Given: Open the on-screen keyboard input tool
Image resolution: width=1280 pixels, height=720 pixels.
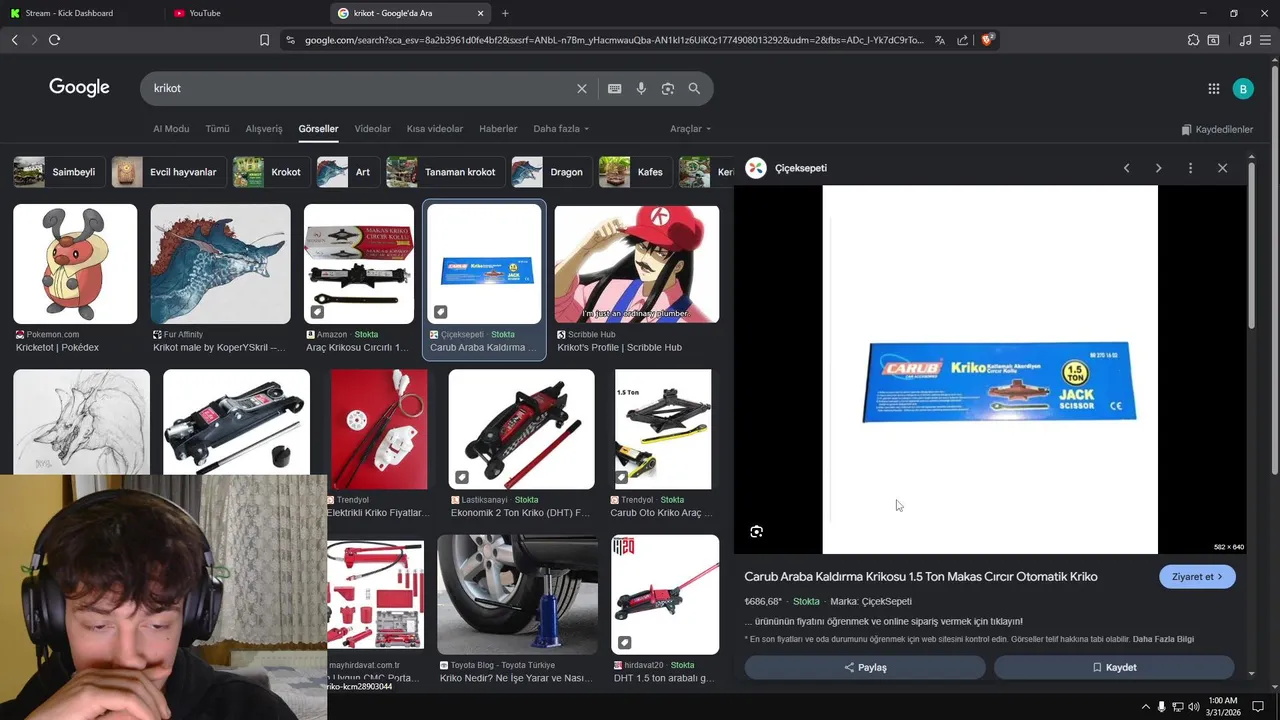Looking at the screenshot, I should pos(615,89).
